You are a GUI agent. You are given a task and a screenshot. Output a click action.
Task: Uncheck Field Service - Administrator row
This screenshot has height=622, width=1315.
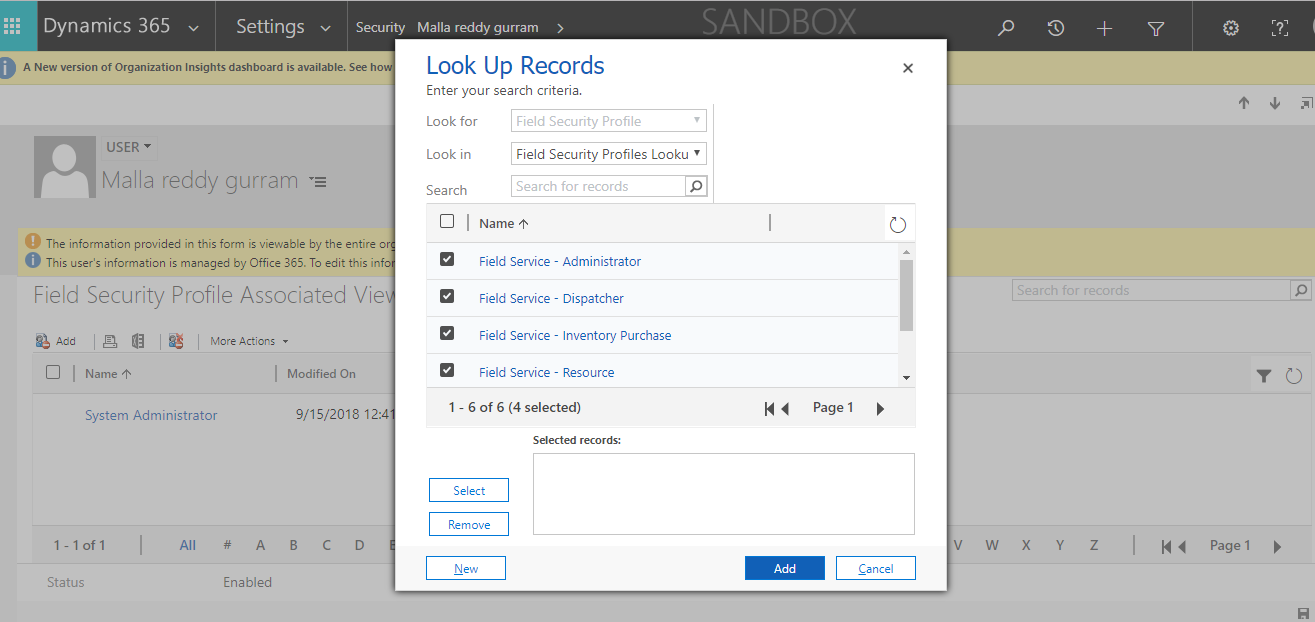click(x=447, y=259)
